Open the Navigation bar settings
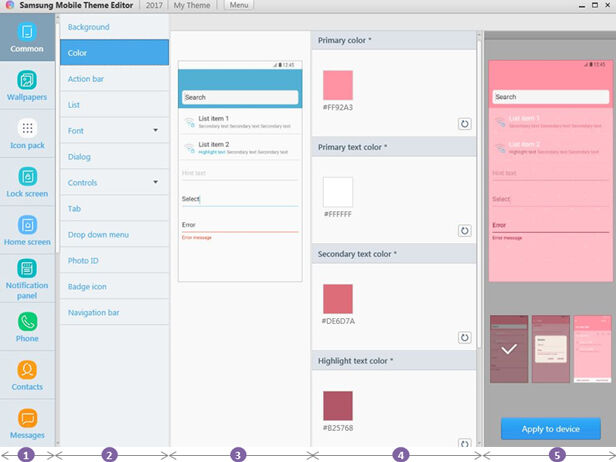The width and height of the screenshot is (616, 462). (x=114, y=312)
